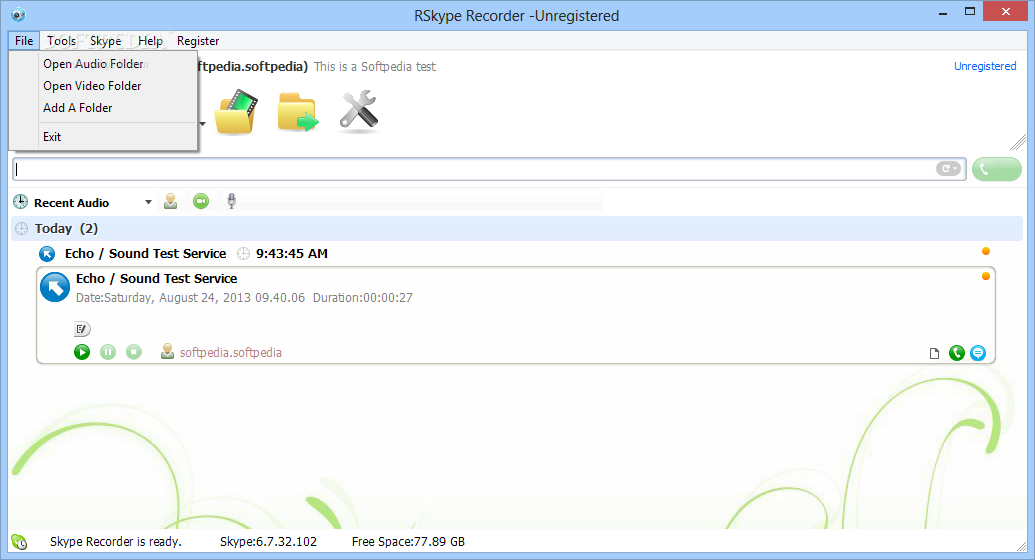Click the Echo / Sound Test Service card title

tap(156, 279)
